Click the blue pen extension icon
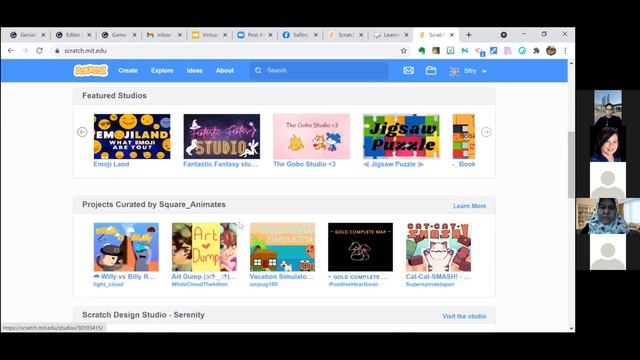The height and width of the screenshot is (360, 640). pos(493,51)
